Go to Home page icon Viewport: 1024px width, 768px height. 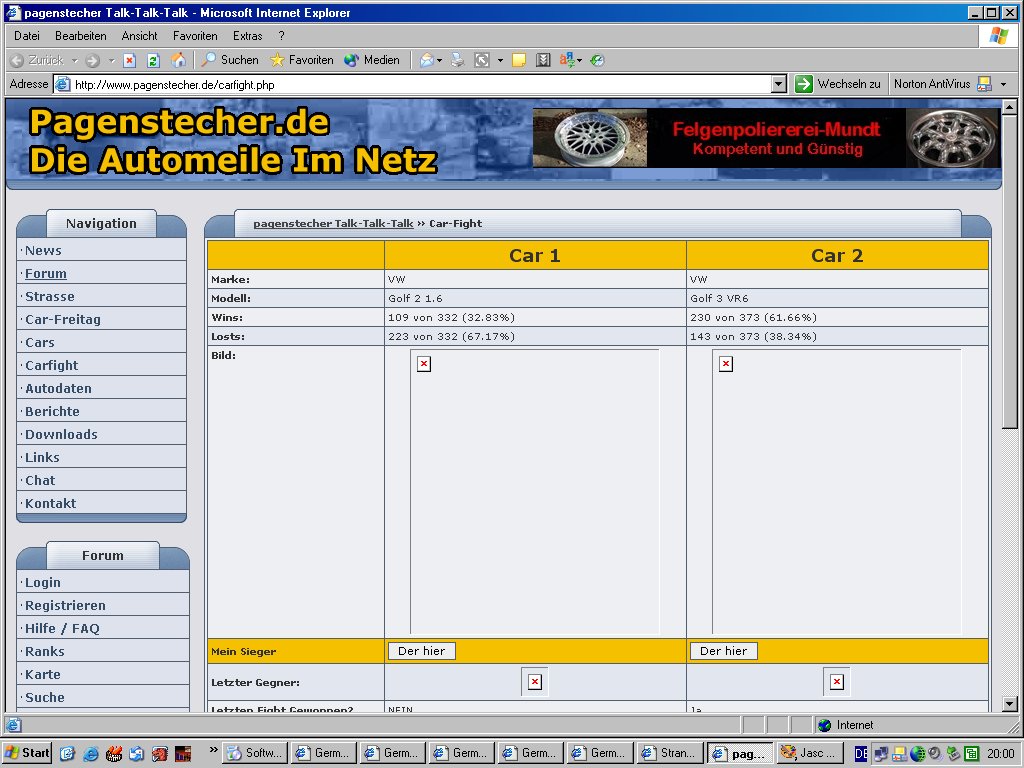[x=178, y=61]
